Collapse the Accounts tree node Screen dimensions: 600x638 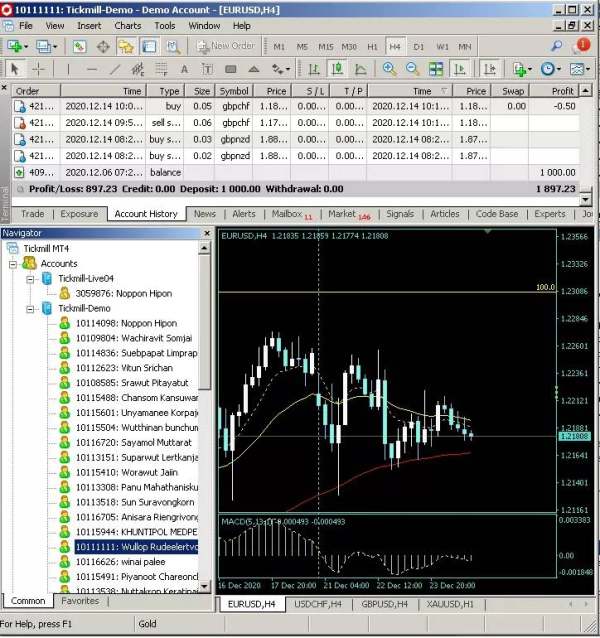[13, 264]
